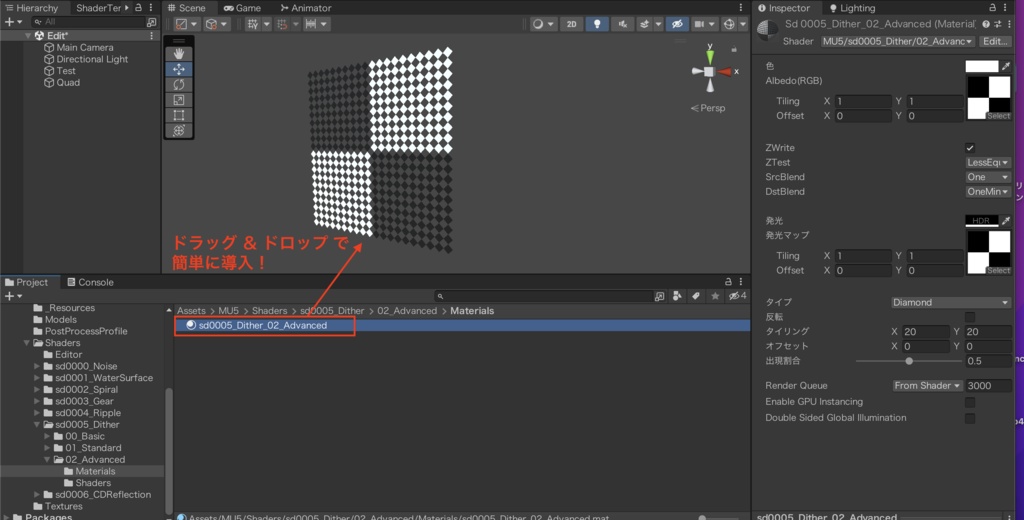Select the Scale tool
This screenshot has width=1024, height=520.
click(178, 100)
